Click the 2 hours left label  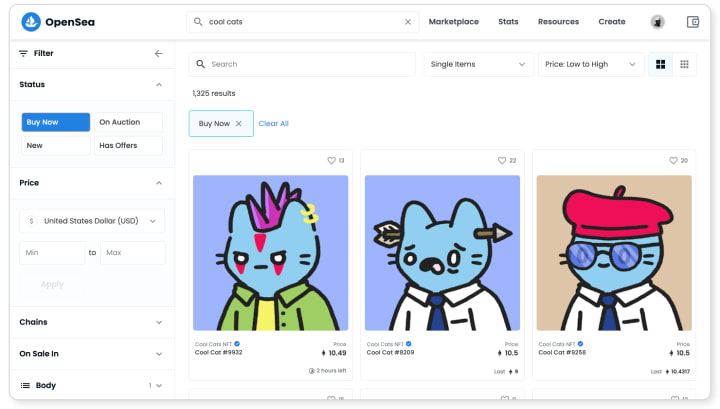click(x=331, y=370)
